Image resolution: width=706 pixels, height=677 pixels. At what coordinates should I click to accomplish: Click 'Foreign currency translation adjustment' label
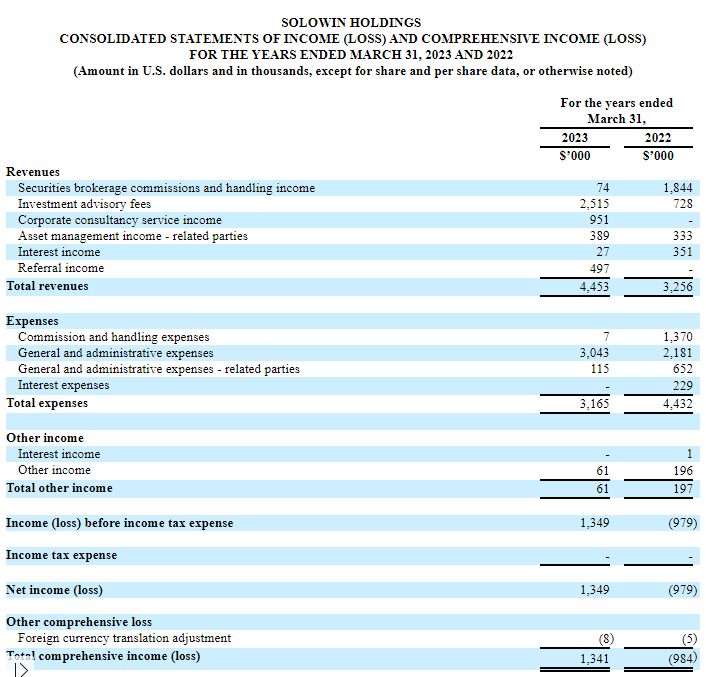click(x=124, y=639)
